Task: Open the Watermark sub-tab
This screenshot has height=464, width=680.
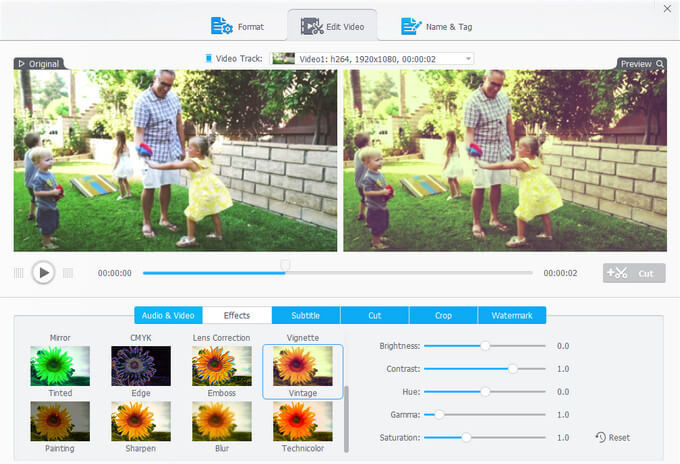Action: [x=512, y=315]
